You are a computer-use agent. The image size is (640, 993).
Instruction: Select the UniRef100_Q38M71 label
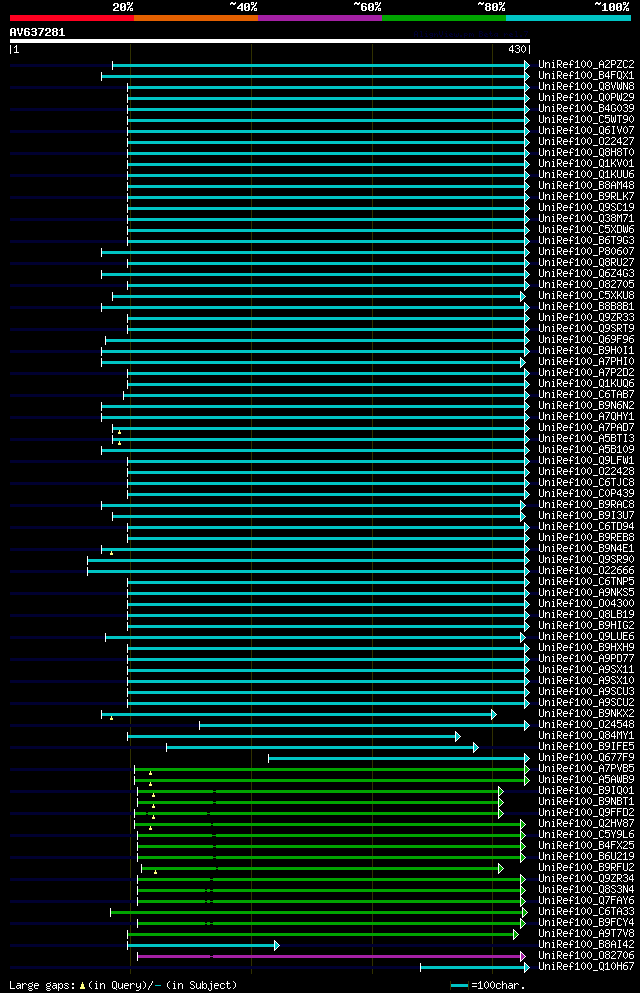coord(586,218)
